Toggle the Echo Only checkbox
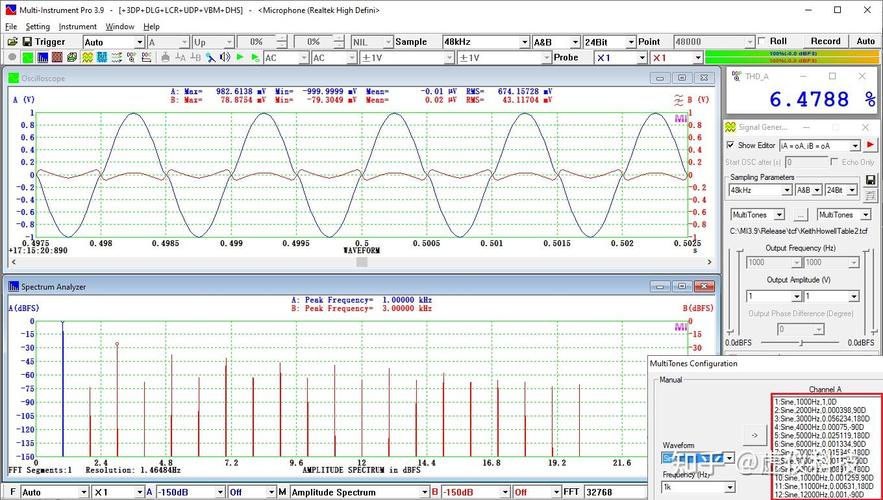 [x=834, y=162]
